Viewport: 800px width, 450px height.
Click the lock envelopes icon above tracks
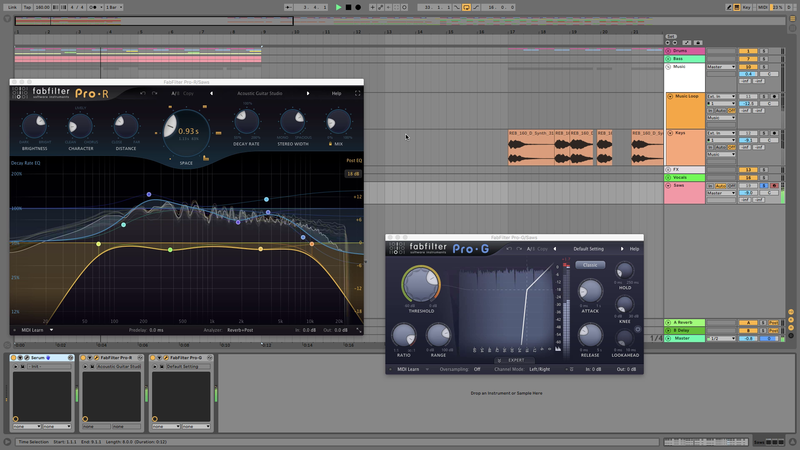tap(698, 43)
